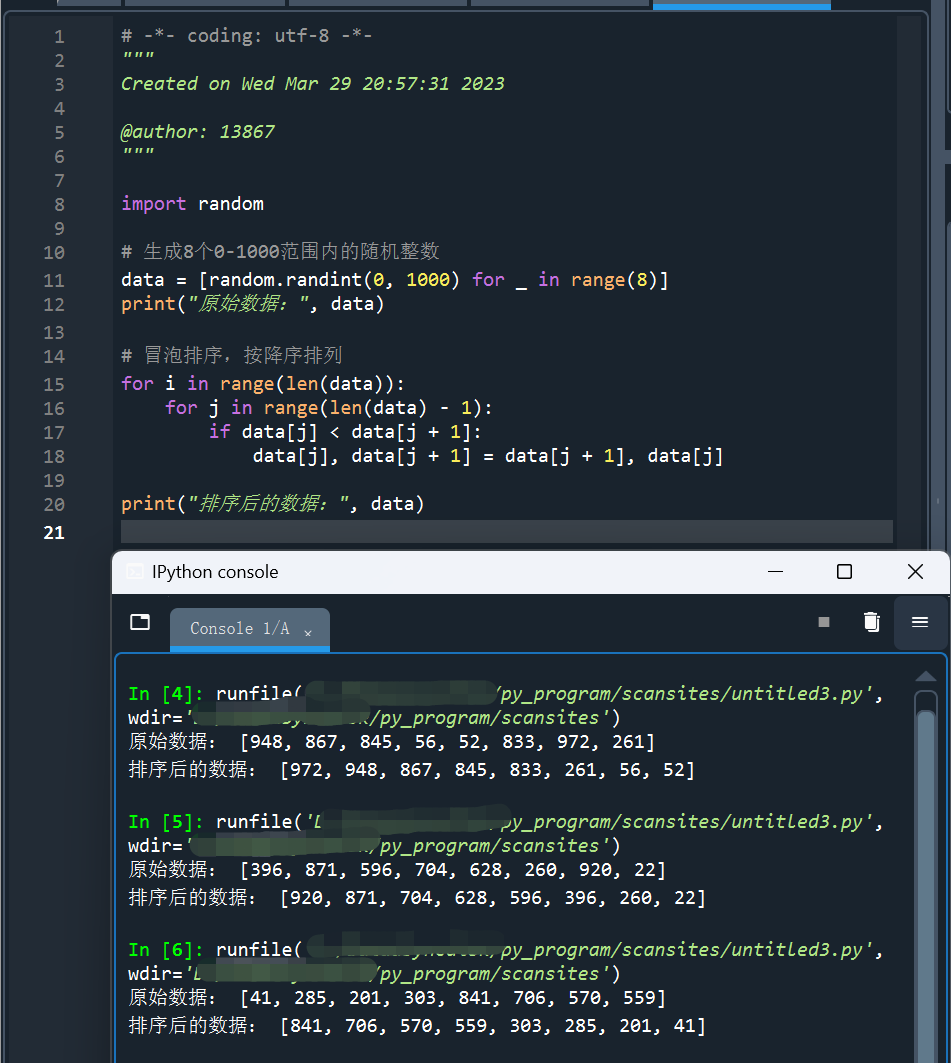Click the print '原始数据' code line
This screenshot has height=1063, width=951.
point(253,304)
